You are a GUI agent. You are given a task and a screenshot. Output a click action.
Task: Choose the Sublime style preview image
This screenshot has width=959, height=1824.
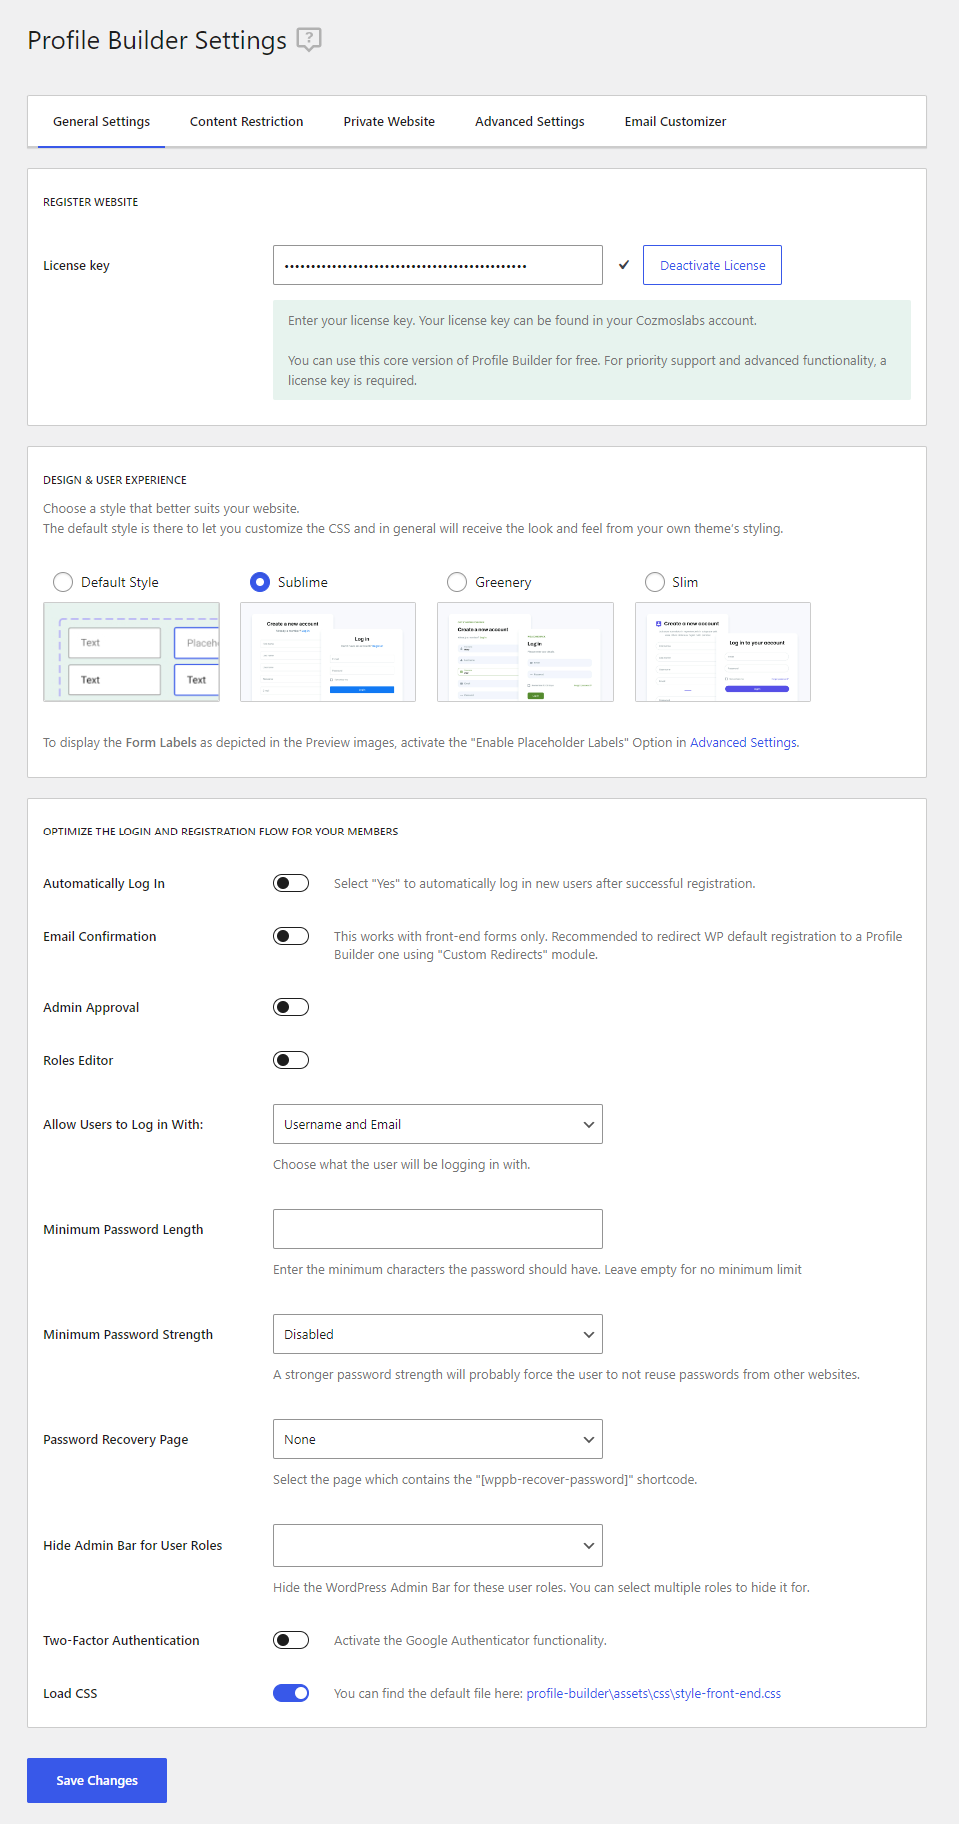tap(328, 652)
